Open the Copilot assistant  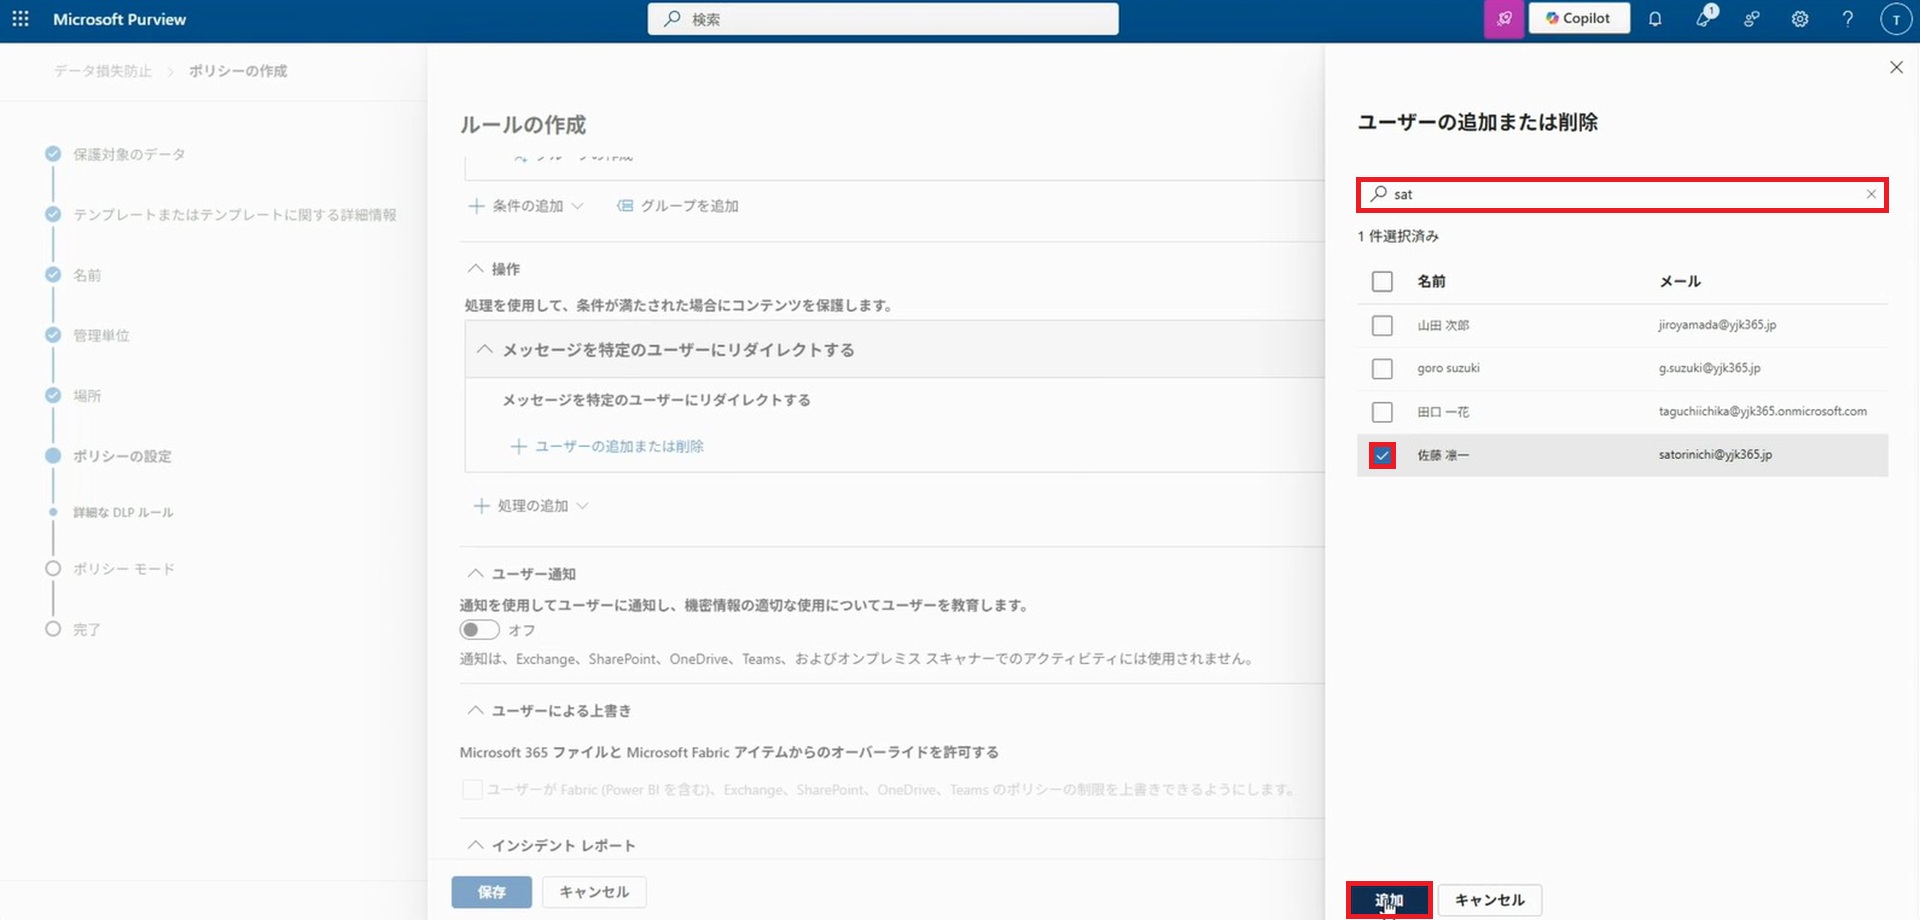[x=1578, y=19]
